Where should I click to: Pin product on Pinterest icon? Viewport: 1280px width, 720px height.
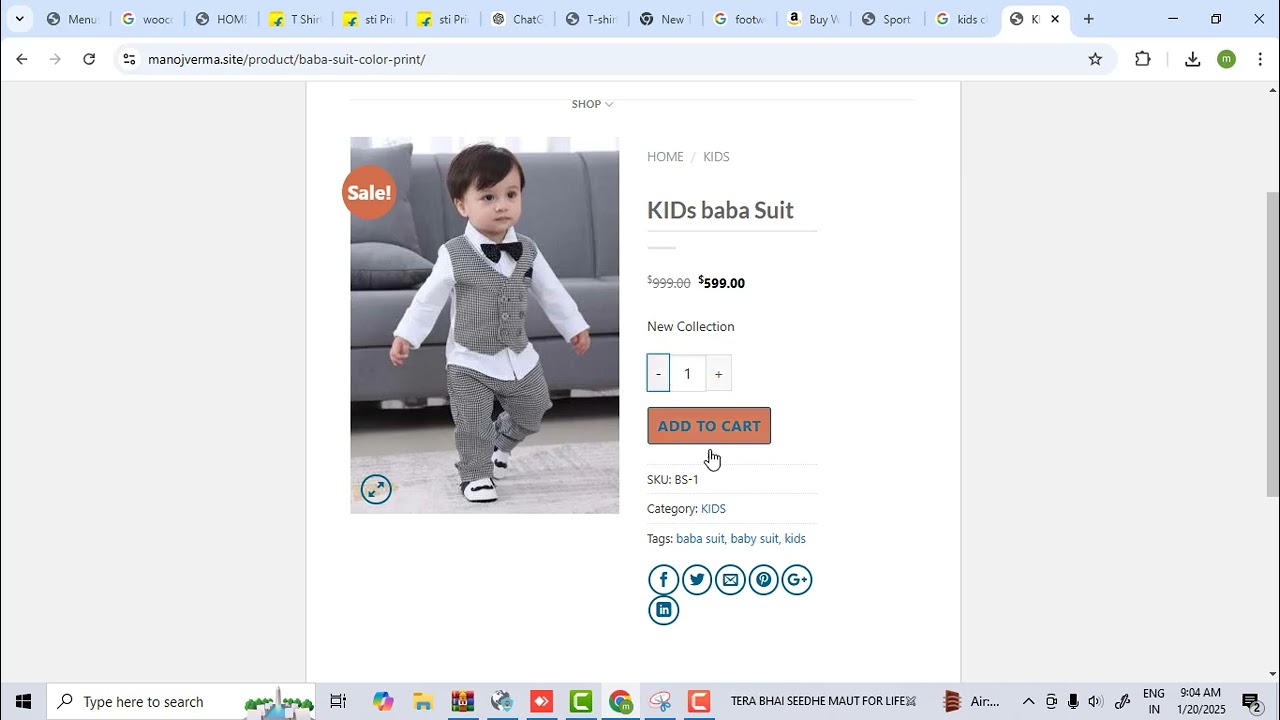click(764, 580)
